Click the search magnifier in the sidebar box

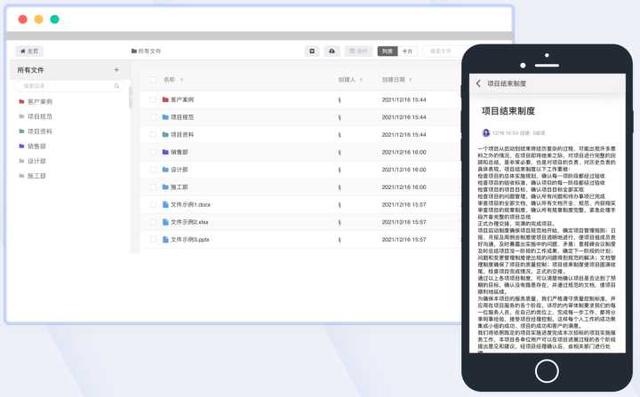(117, 86)
